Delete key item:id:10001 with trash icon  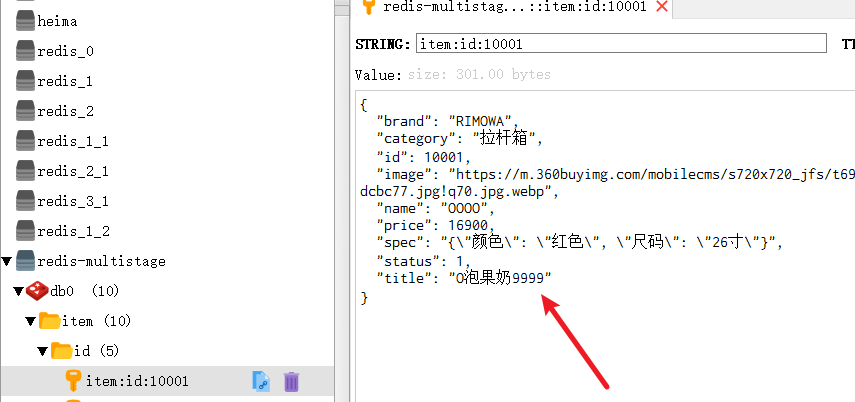coord(291,381)
